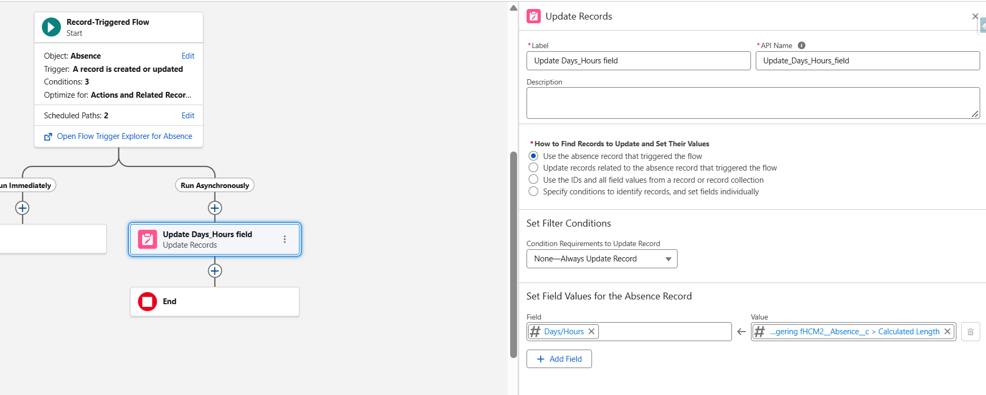The height and width of the screenshot is (395, 986).
Task: Edit the Scheduled Paths
Action: click(x=188, y=116)
